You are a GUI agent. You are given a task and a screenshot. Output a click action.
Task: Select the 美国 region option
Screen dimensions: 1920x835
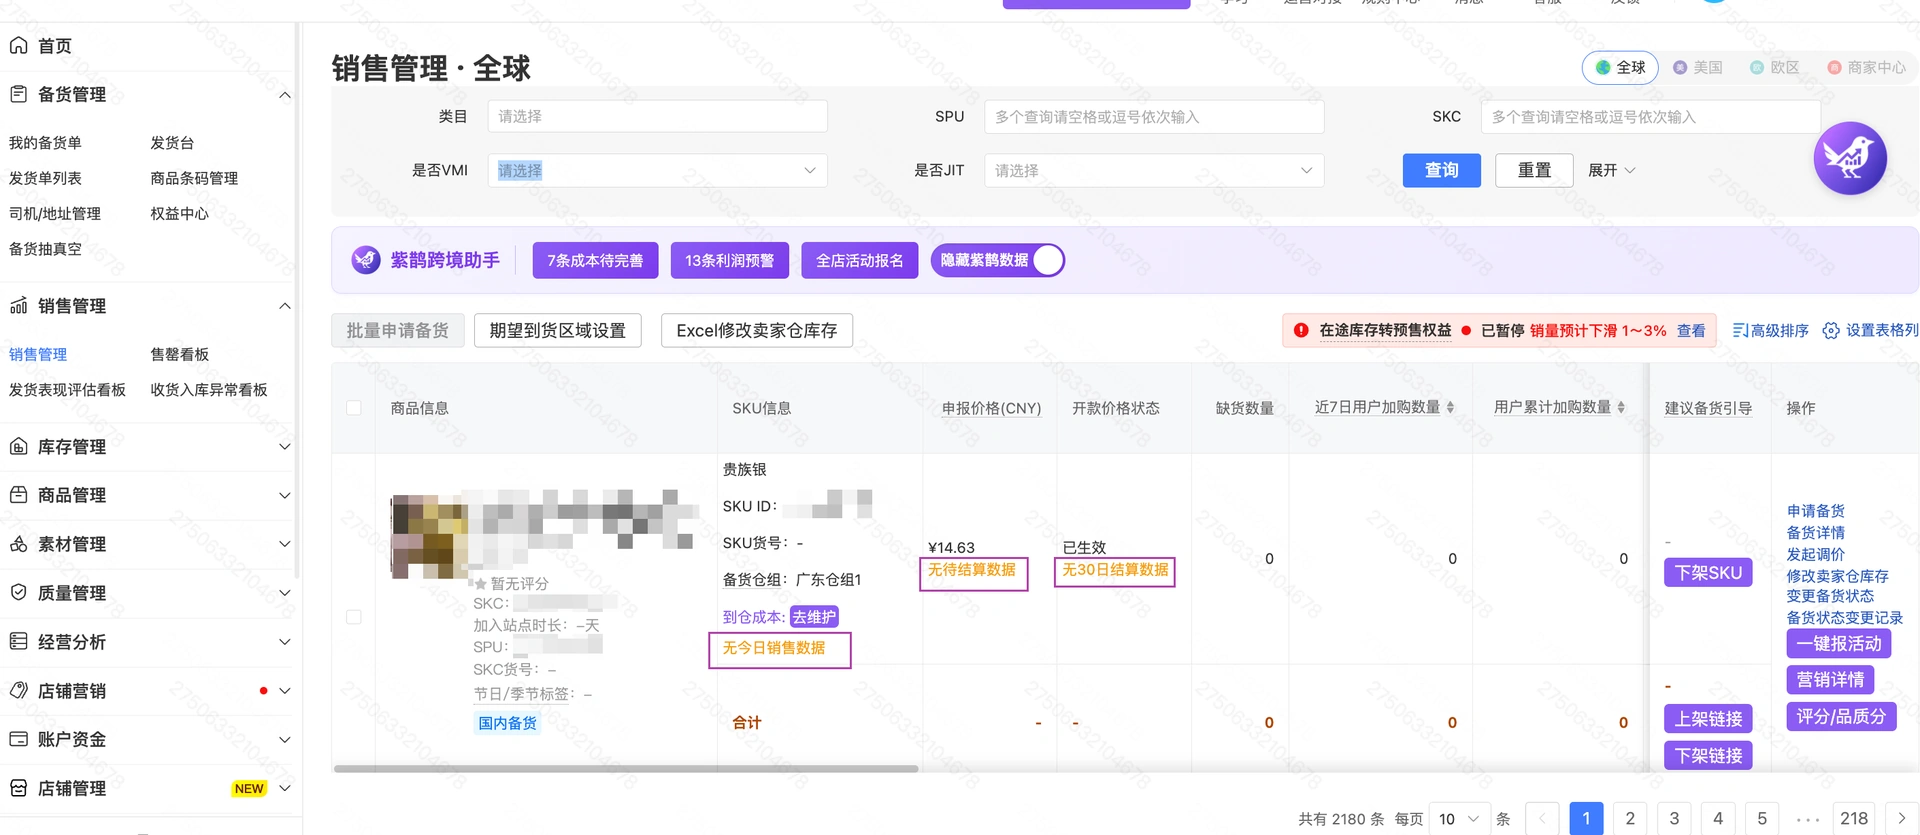pos(1698,67)
